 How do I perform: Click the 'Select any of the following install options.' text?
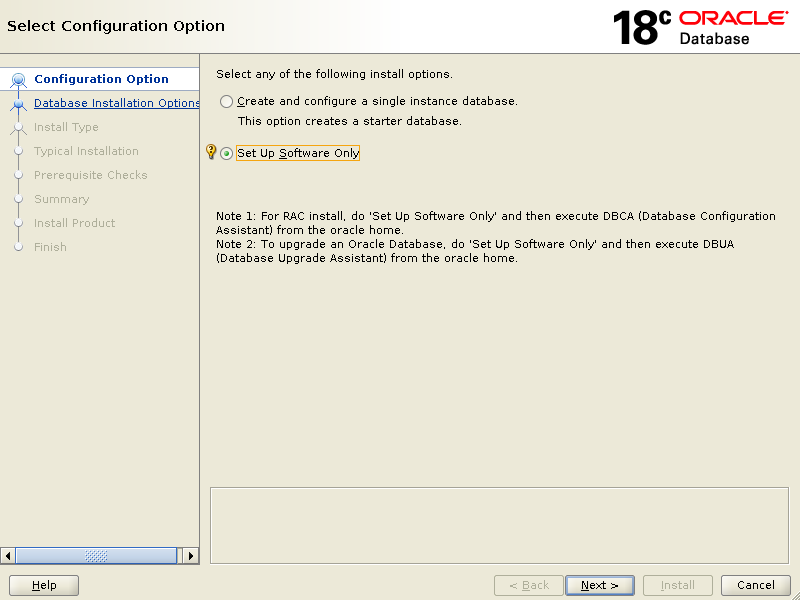[x=334, y=74]
